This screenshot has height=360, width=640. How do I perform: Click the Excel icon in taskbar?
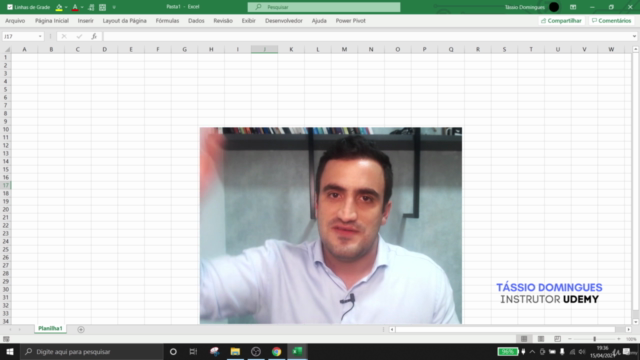pos(298,351)
